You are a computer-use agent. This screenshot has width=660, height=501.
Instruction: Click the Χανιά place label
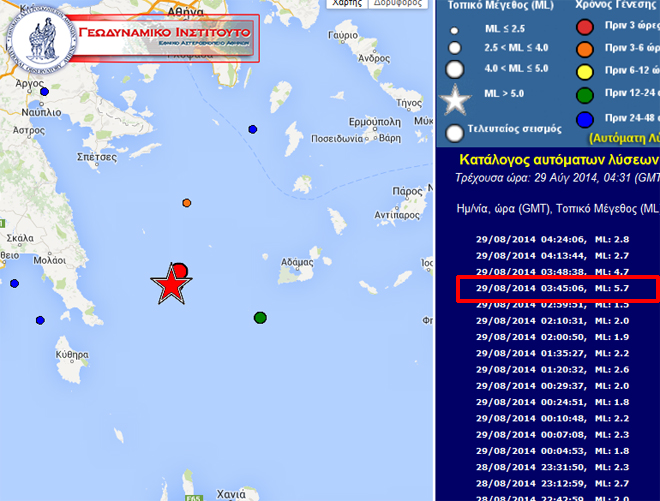click(x=231, y=494)
